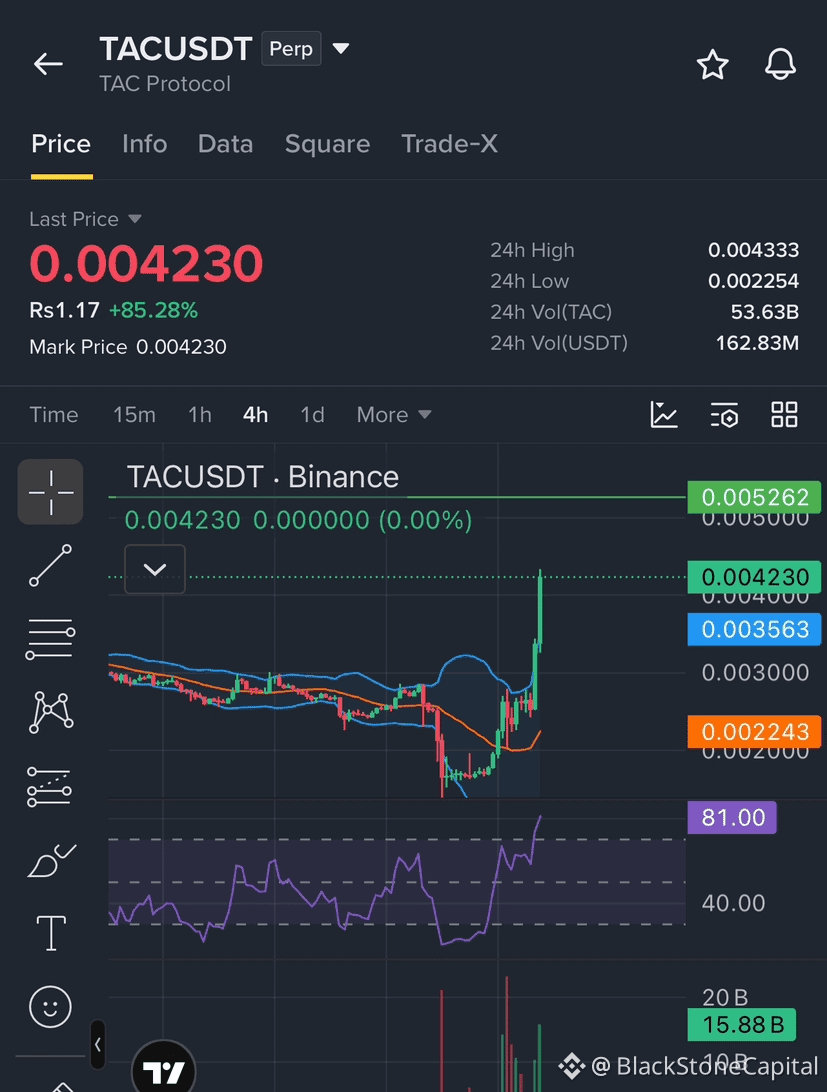This screenshot has width=827, height=1092.
Task: Expand the Last Price selector dropdown
Action: tap(86, 219)
